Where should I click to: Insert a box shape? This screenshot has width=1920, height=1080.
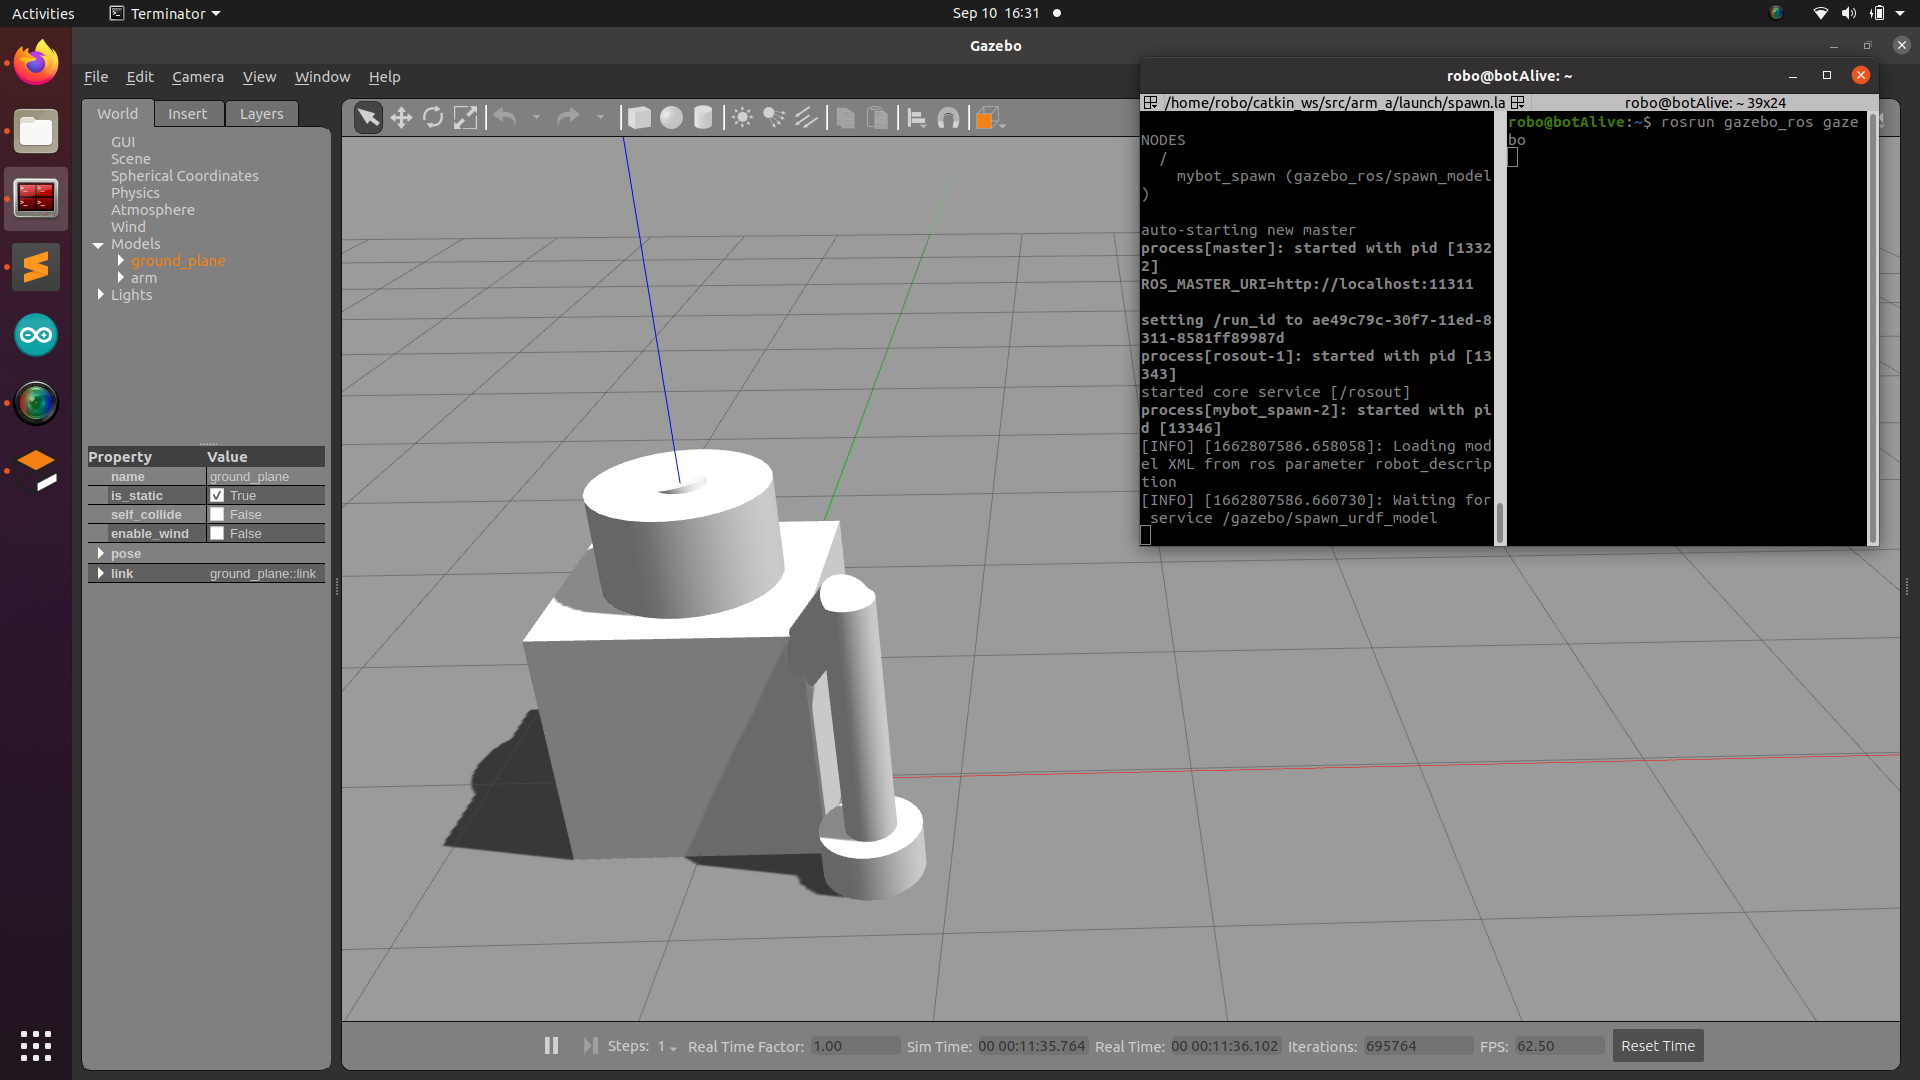pyautogui.click(x=639, y=118)
